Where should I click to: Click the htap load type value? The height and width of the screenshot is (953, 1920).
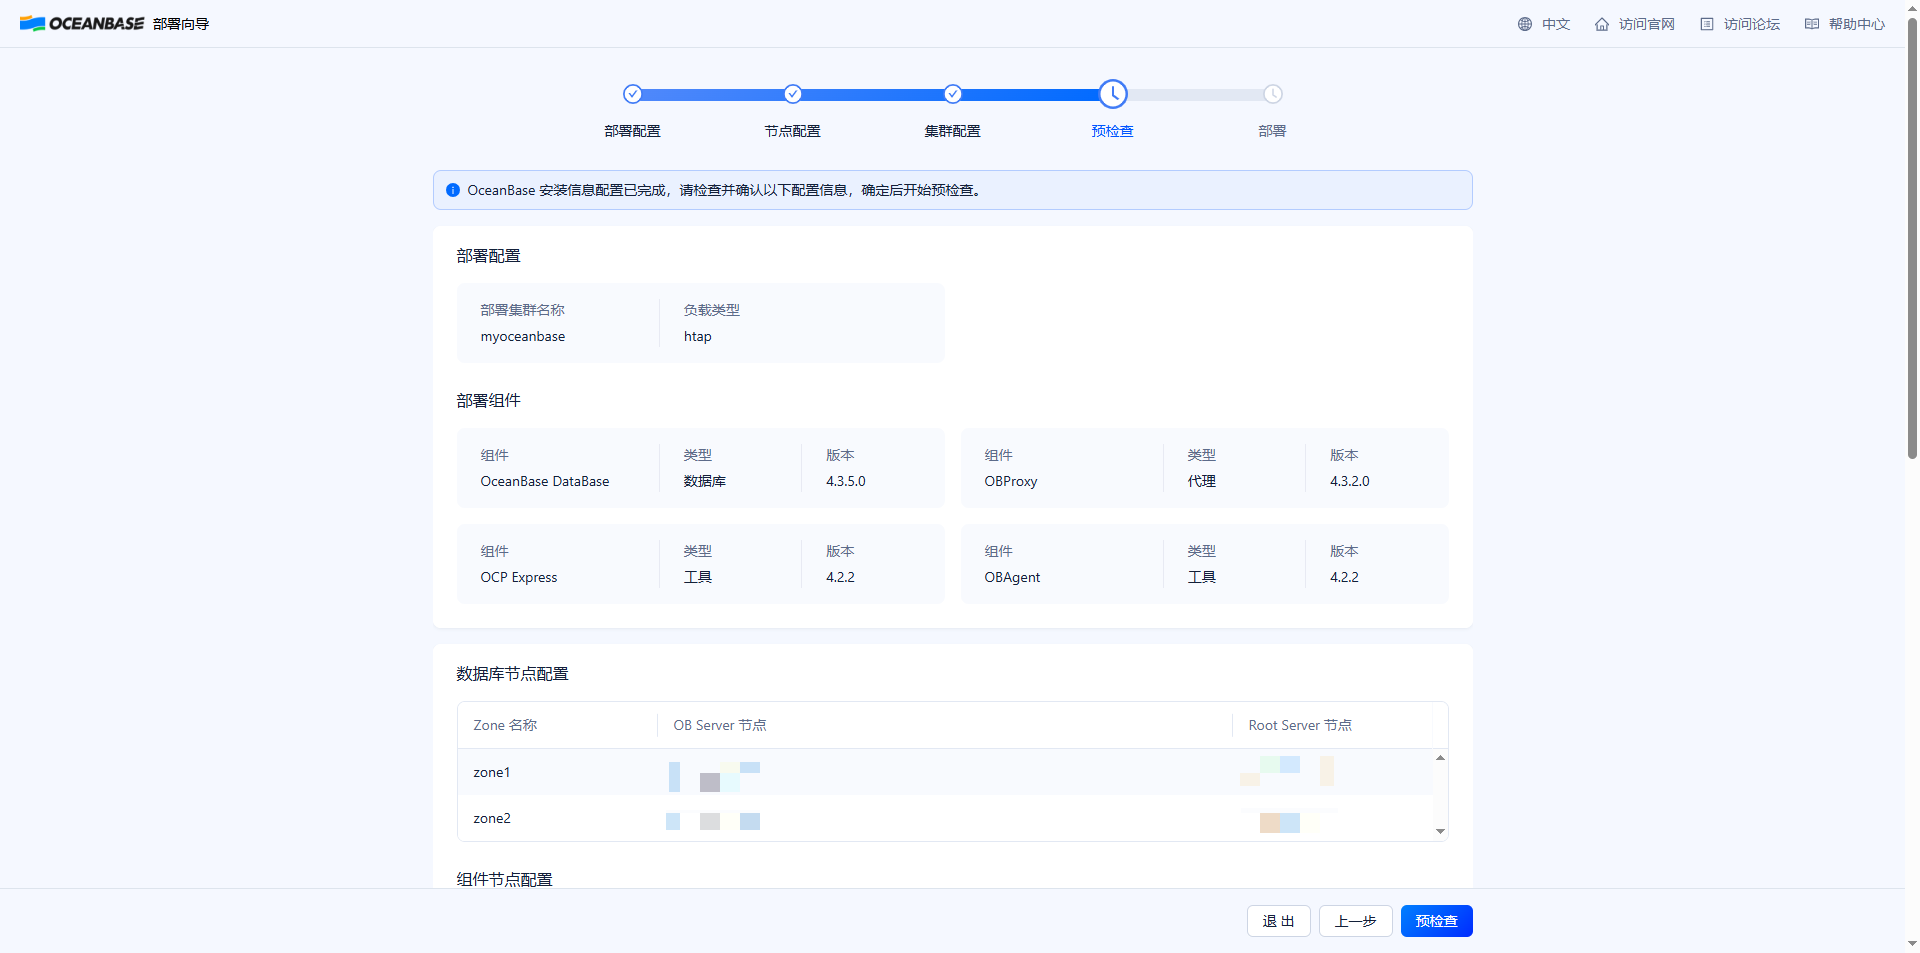click(698, 336)
